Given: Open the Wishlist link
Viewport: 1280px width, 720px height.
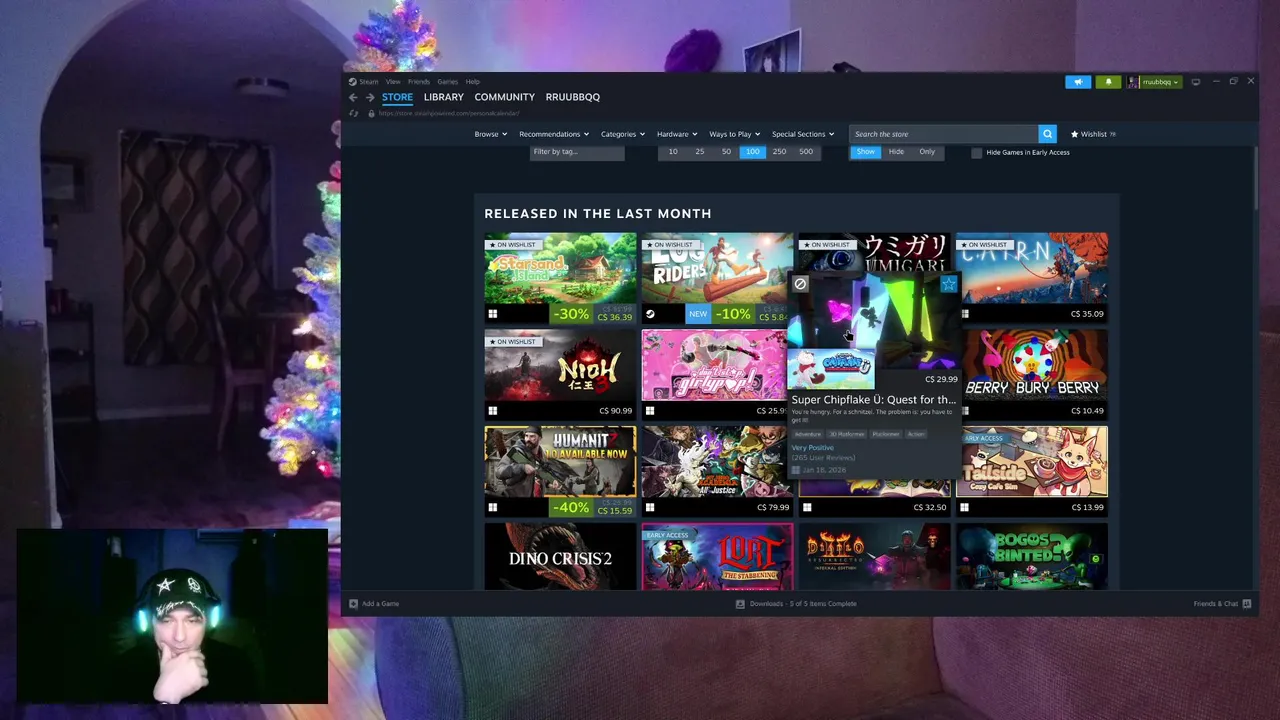Looking at the screenshot, I should click(x=1093, y=134).
